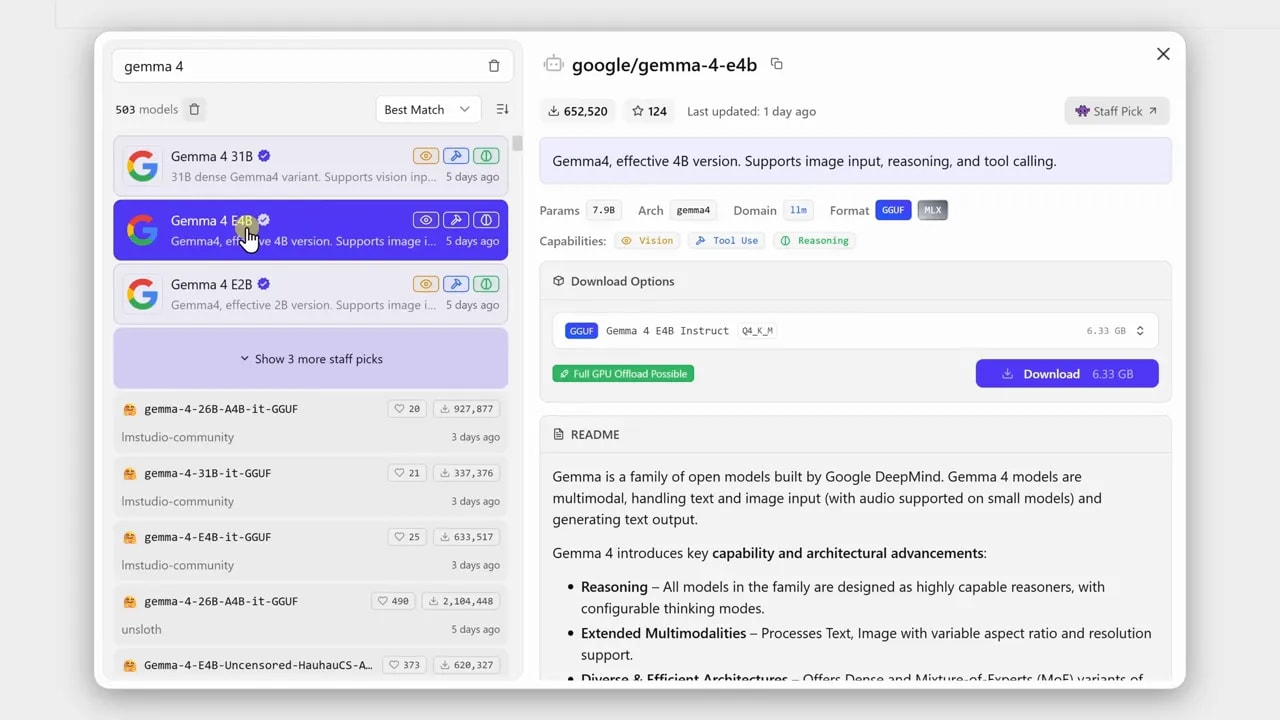The height and width of the screenshot is (720, 1280).
Task: Click the likes count 21
Action: click(x=407, y=473)
